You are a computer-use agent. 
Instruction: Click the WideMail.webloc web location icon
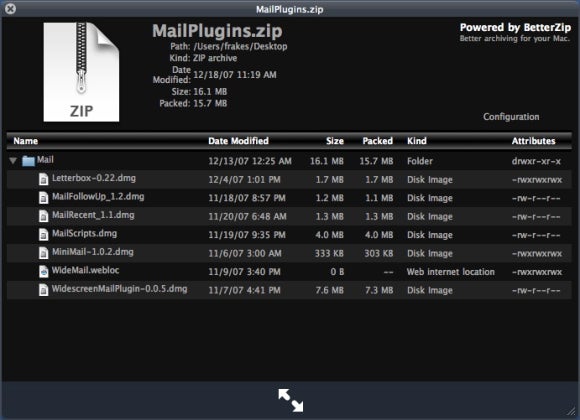point(44,271)
